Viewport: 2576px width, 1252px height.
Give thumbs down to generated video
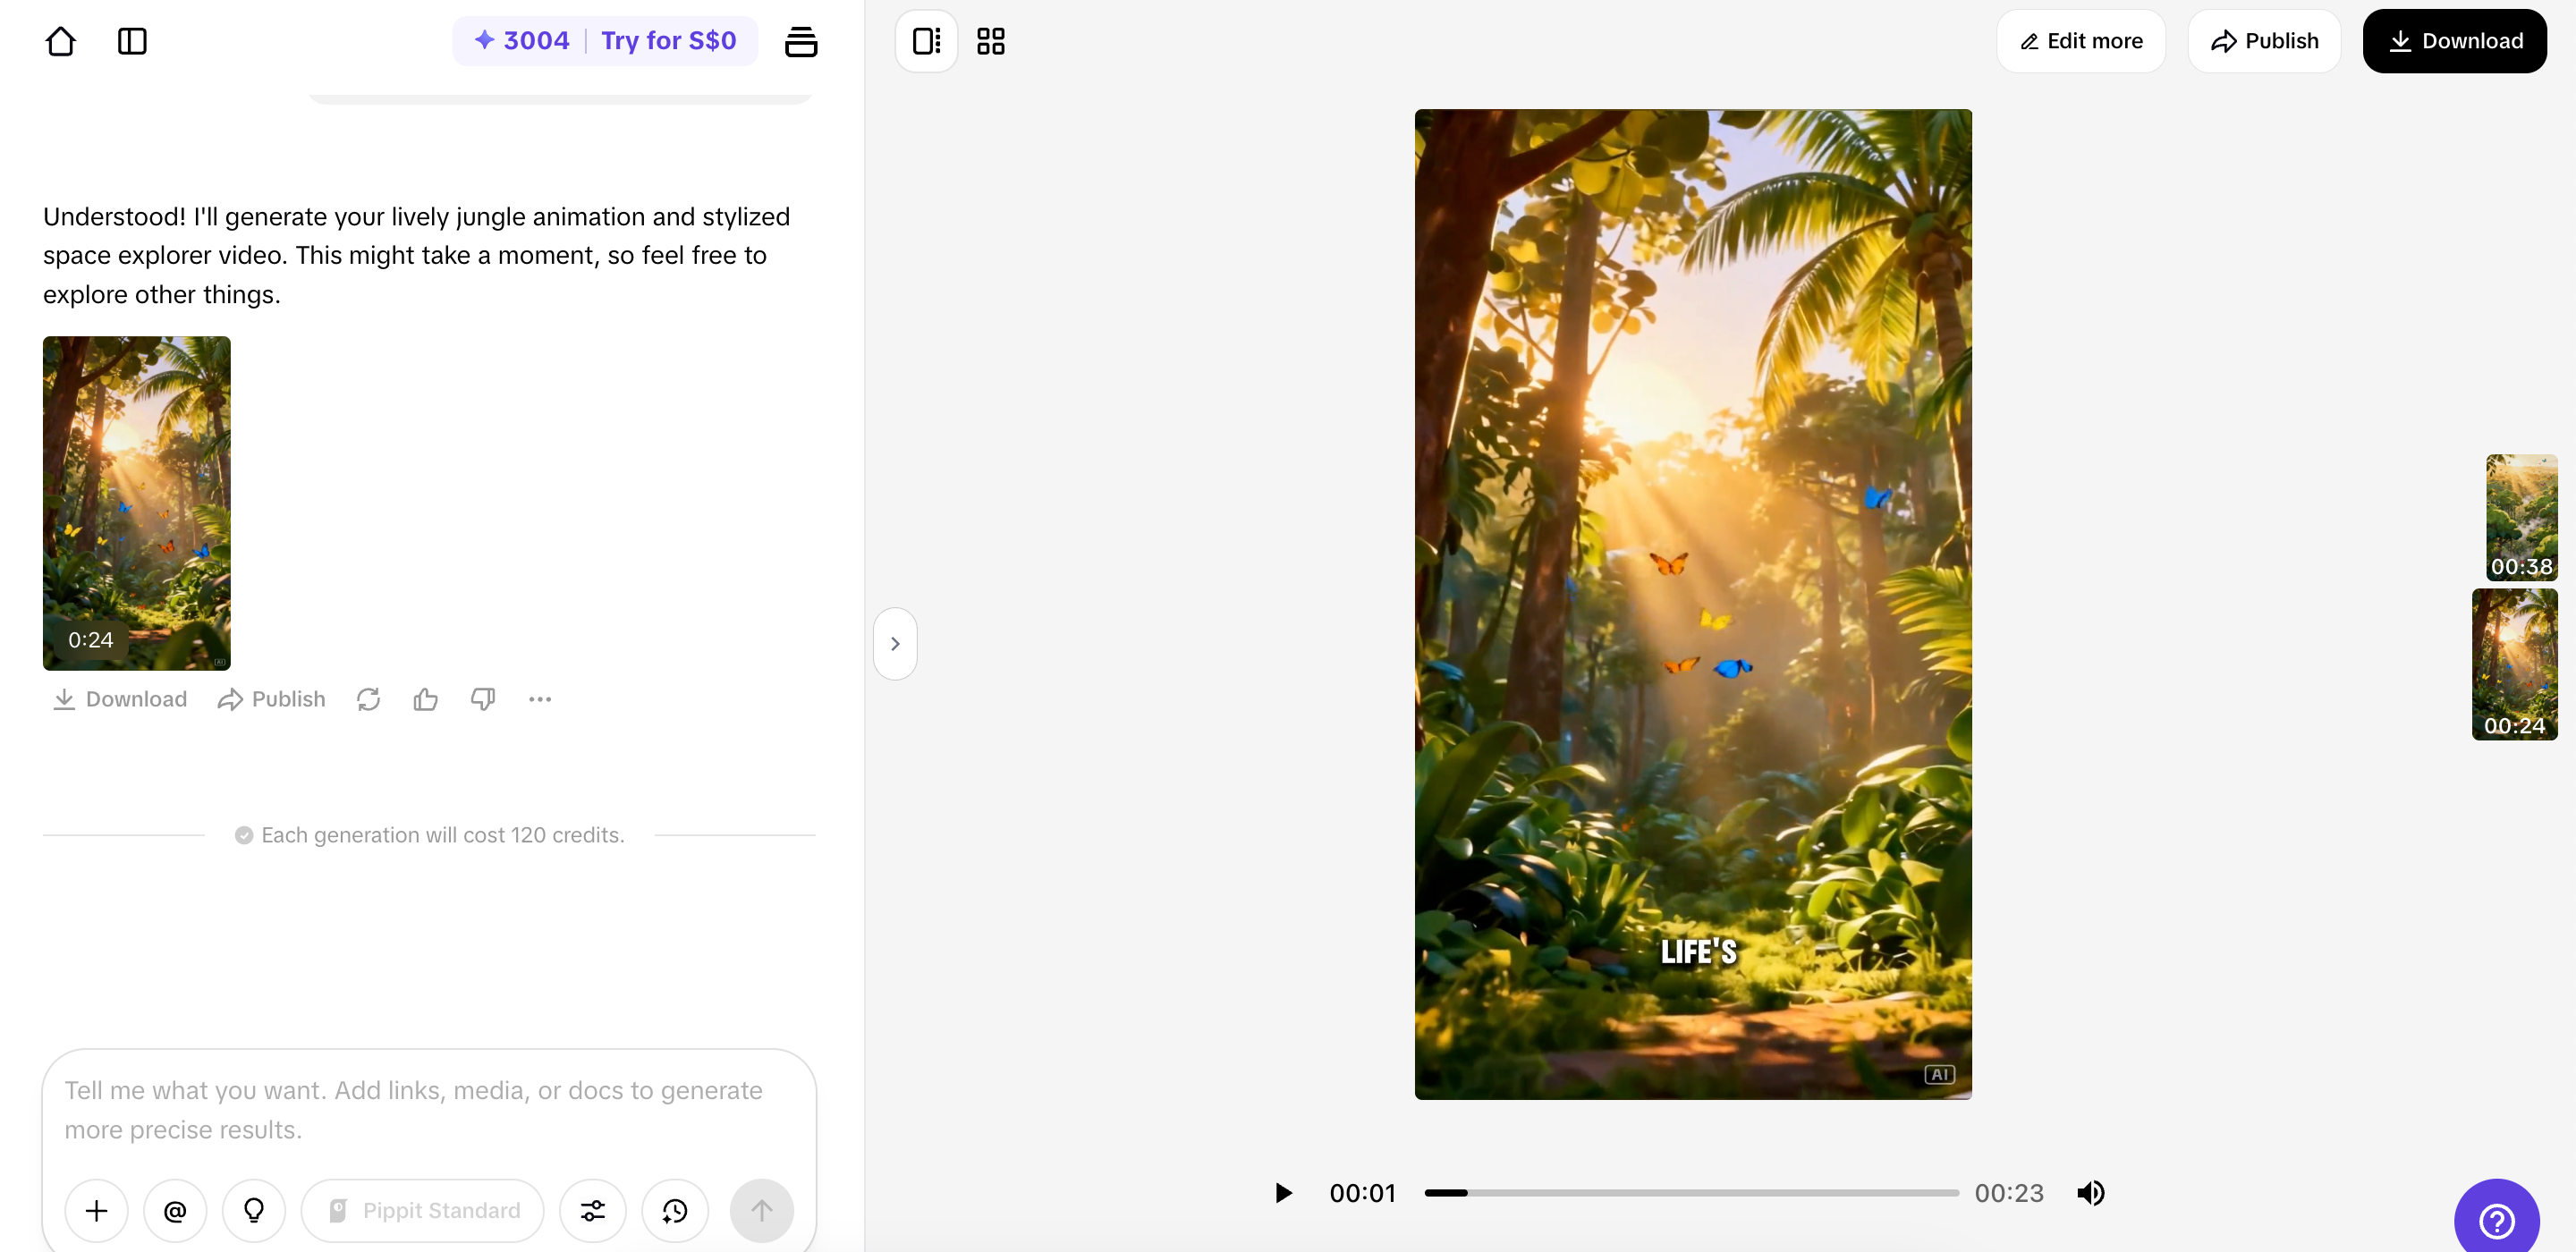click(x=483, y=699)
